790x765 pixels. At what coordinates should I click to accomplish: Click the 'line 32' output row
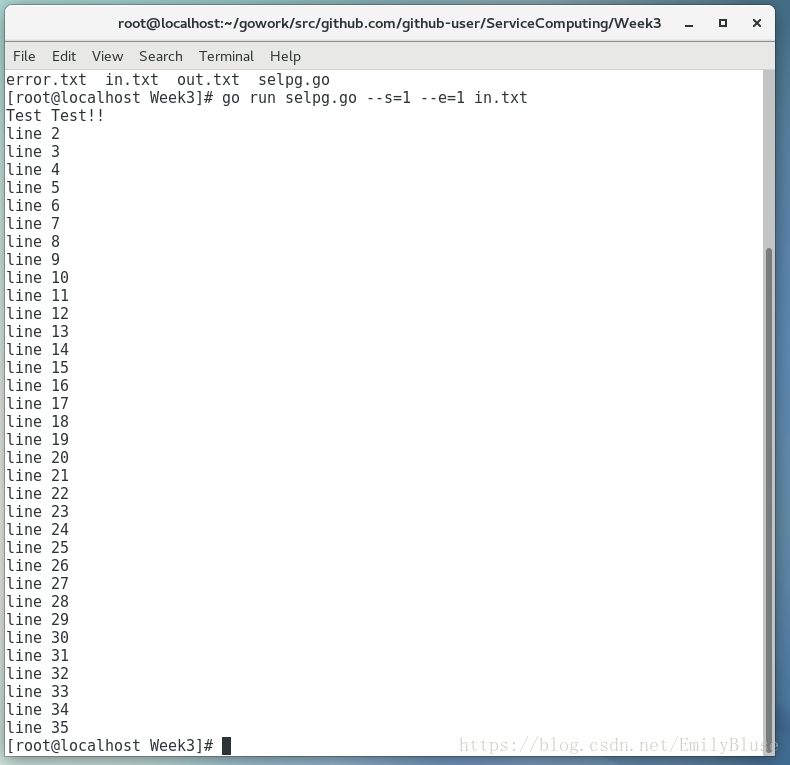coord(38,673)
